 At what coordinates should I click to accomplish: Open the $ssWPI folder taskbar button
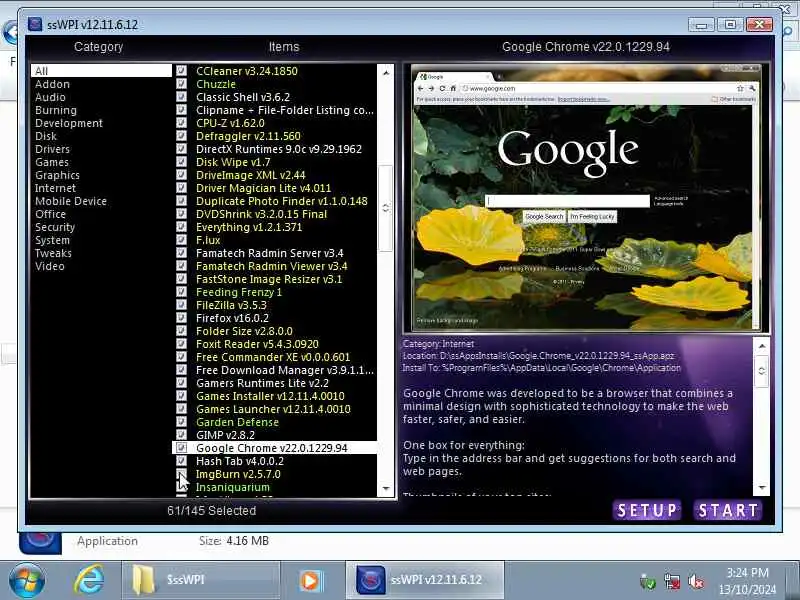click(201, 580)
